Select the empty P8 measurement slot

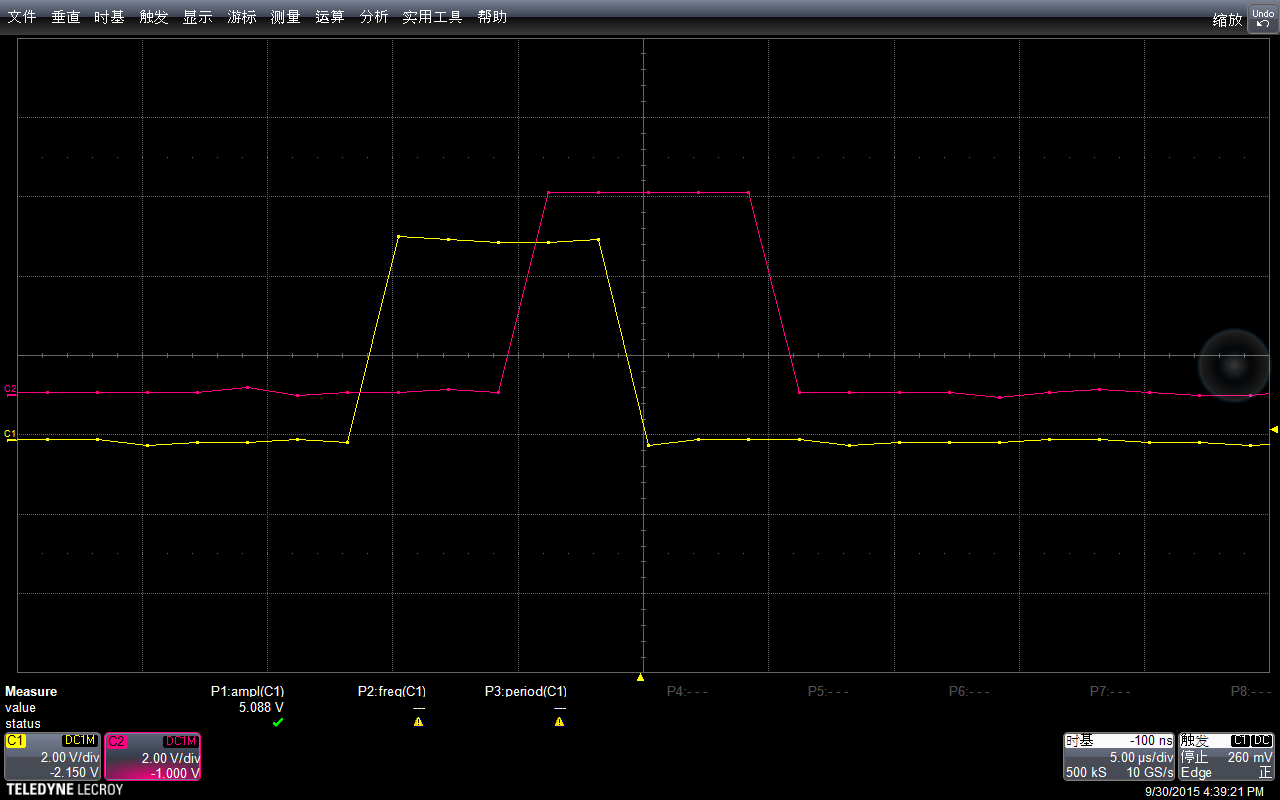click(1251, 691)
